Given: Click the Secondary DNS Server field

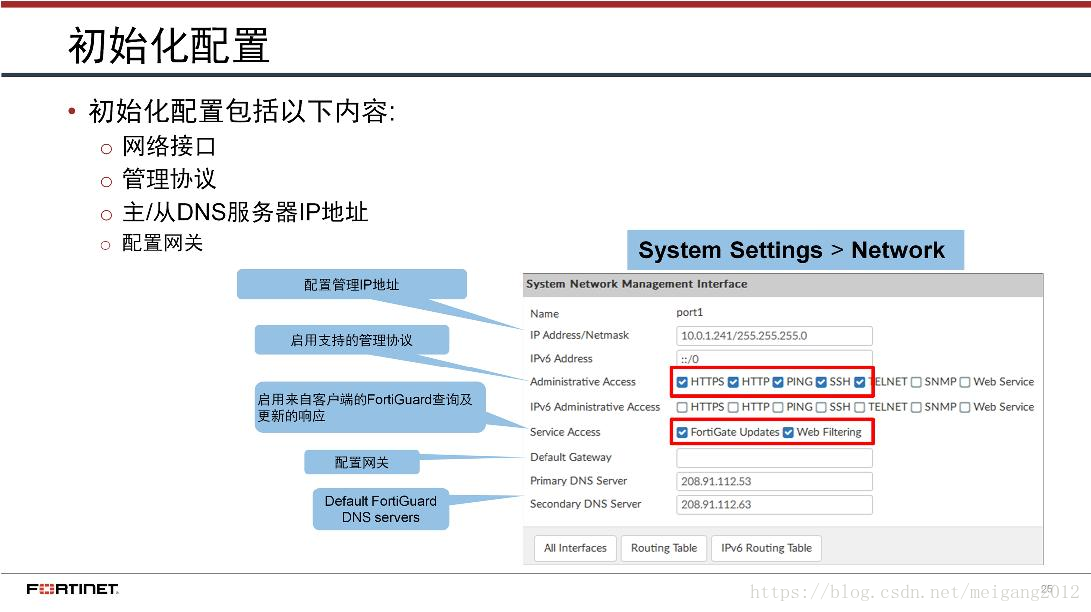Looking at the screenshot, I should (774, 505).
